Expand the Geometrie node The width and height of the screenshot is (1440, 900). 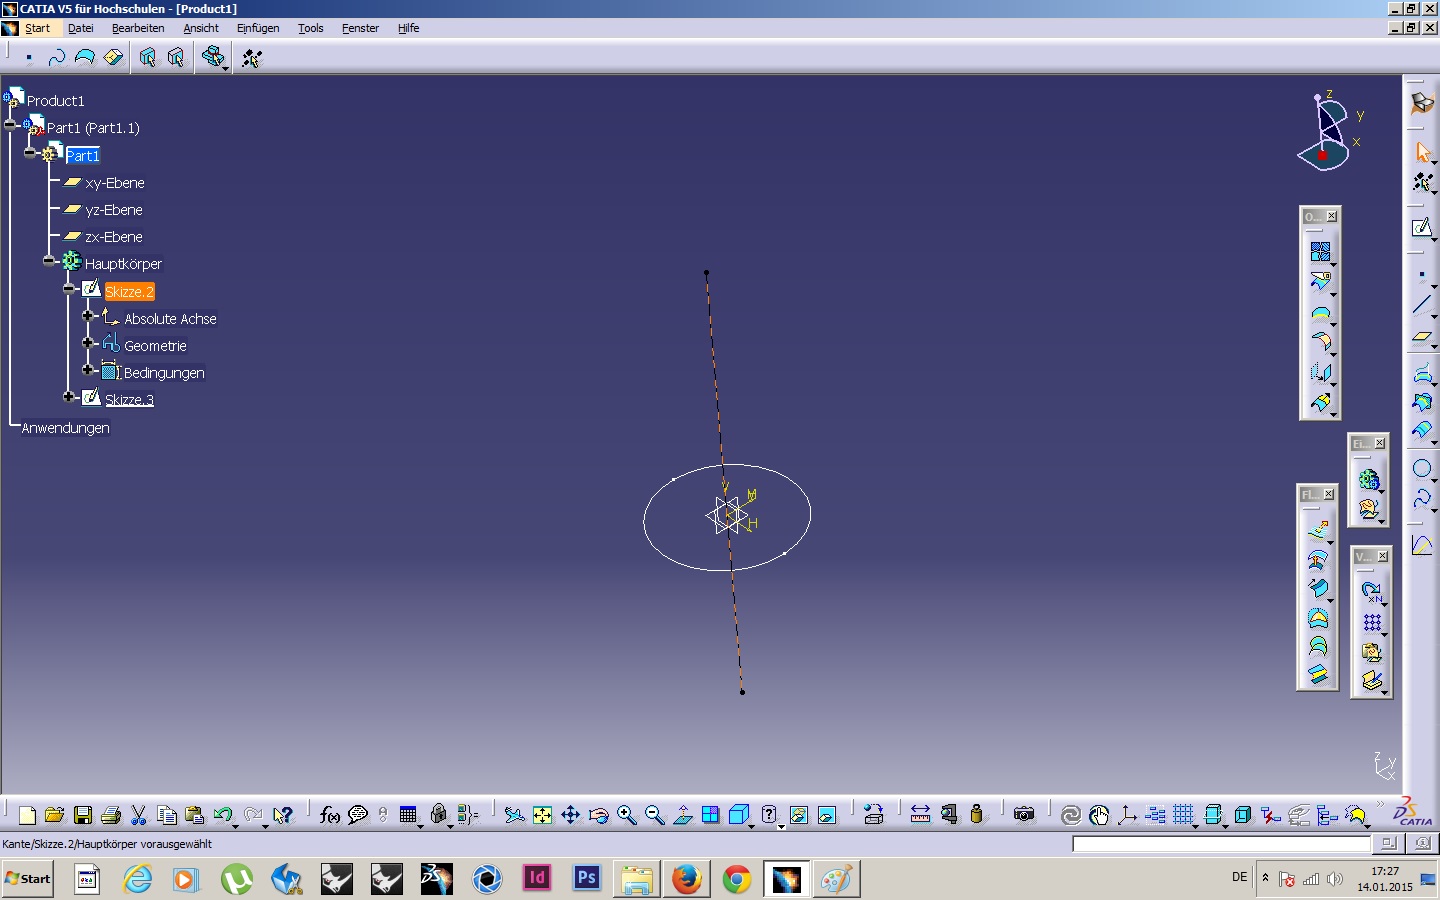pyautogui.click(x=88, y=343)
